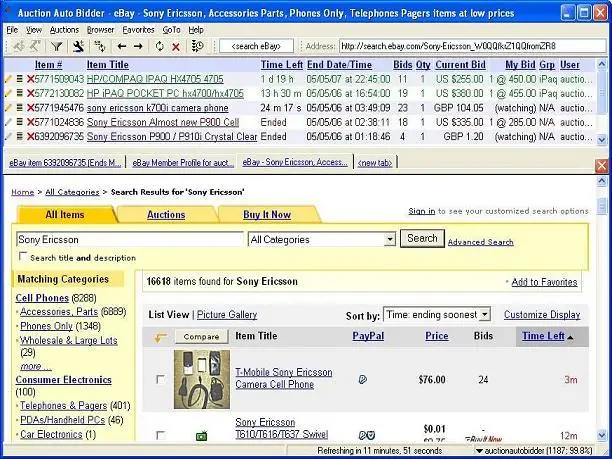Go back with the left arrow icon
Image resolution: width=612 pixels, height=459 pixels.
point(122,46)
